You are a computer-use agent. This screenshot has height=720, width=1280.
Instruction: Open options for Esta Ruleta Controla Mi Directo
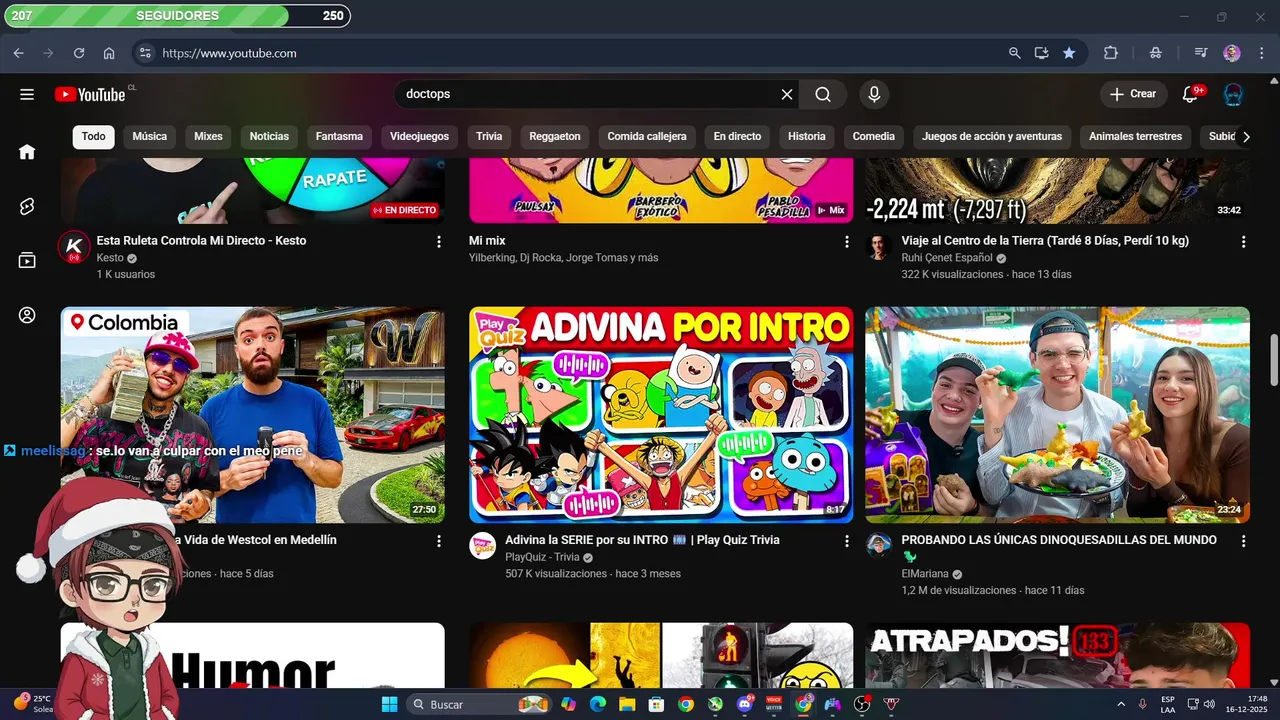click(x=438, y=242)
